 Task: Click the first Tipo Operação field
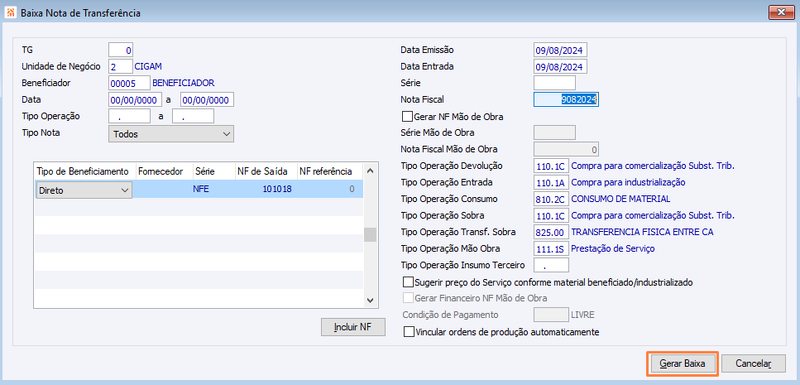click(x=129, y=116)
